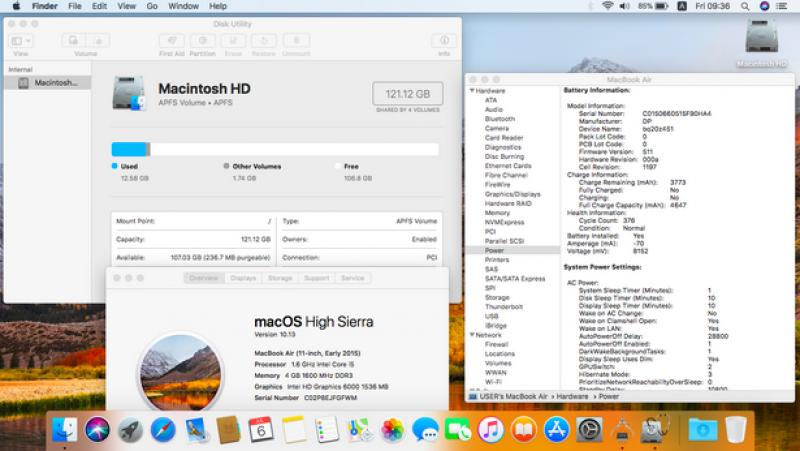Click the First Aid toolbar icon
Image resolution: width=800 pixels, height=451 pixels.
[x=171, y=41]
